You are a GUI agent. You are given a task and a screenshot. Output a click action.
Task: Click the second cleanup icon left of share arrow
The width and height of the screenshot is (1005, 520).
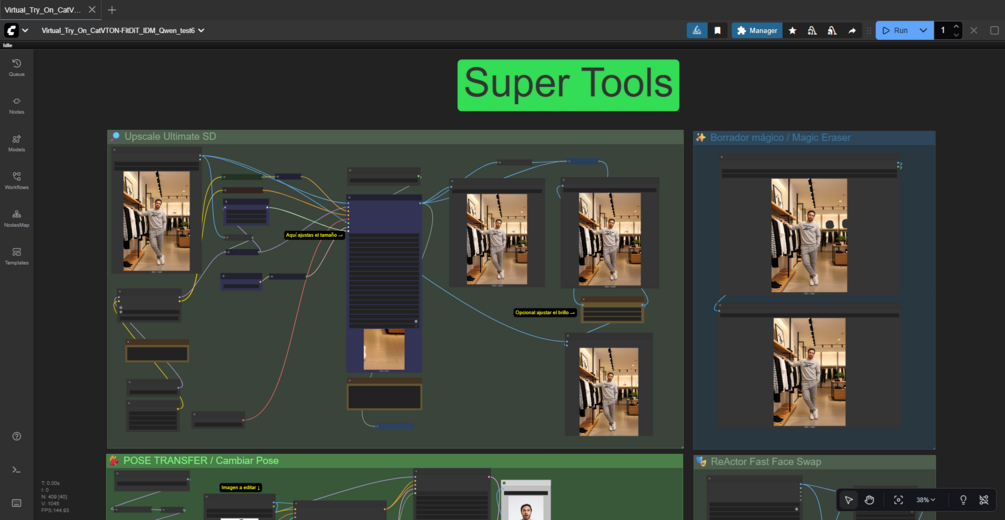click(832, 30)
